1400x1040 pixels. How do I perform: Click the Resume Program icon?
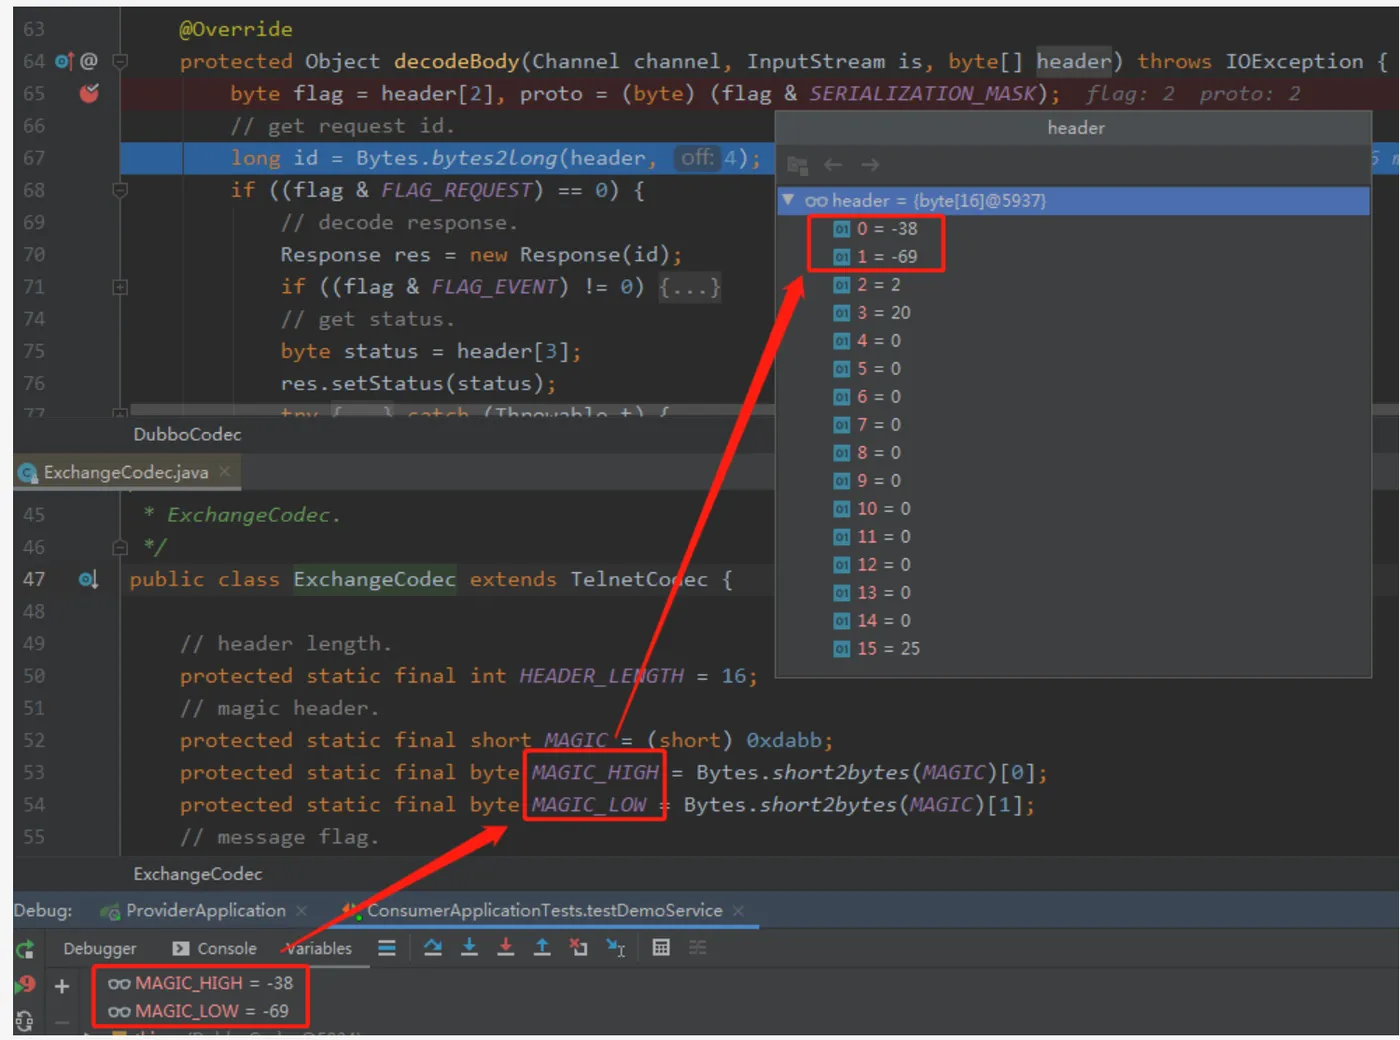[x=25, y=984]
